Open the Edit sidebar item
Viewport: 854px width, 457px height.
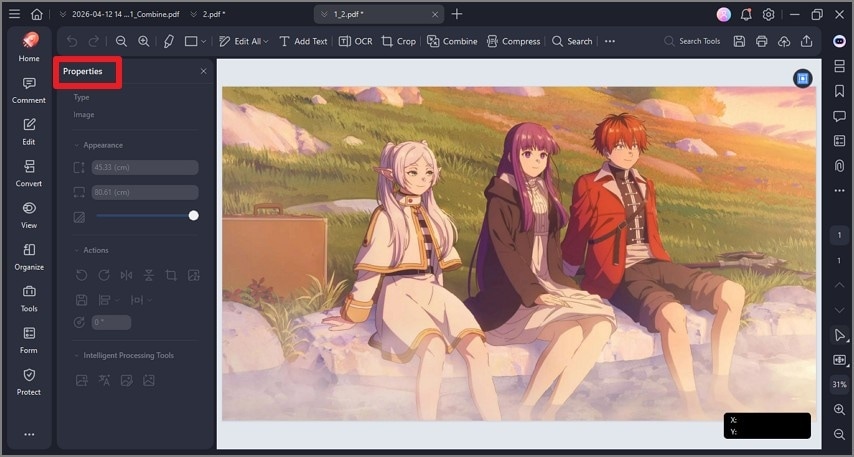pos(29,132)
